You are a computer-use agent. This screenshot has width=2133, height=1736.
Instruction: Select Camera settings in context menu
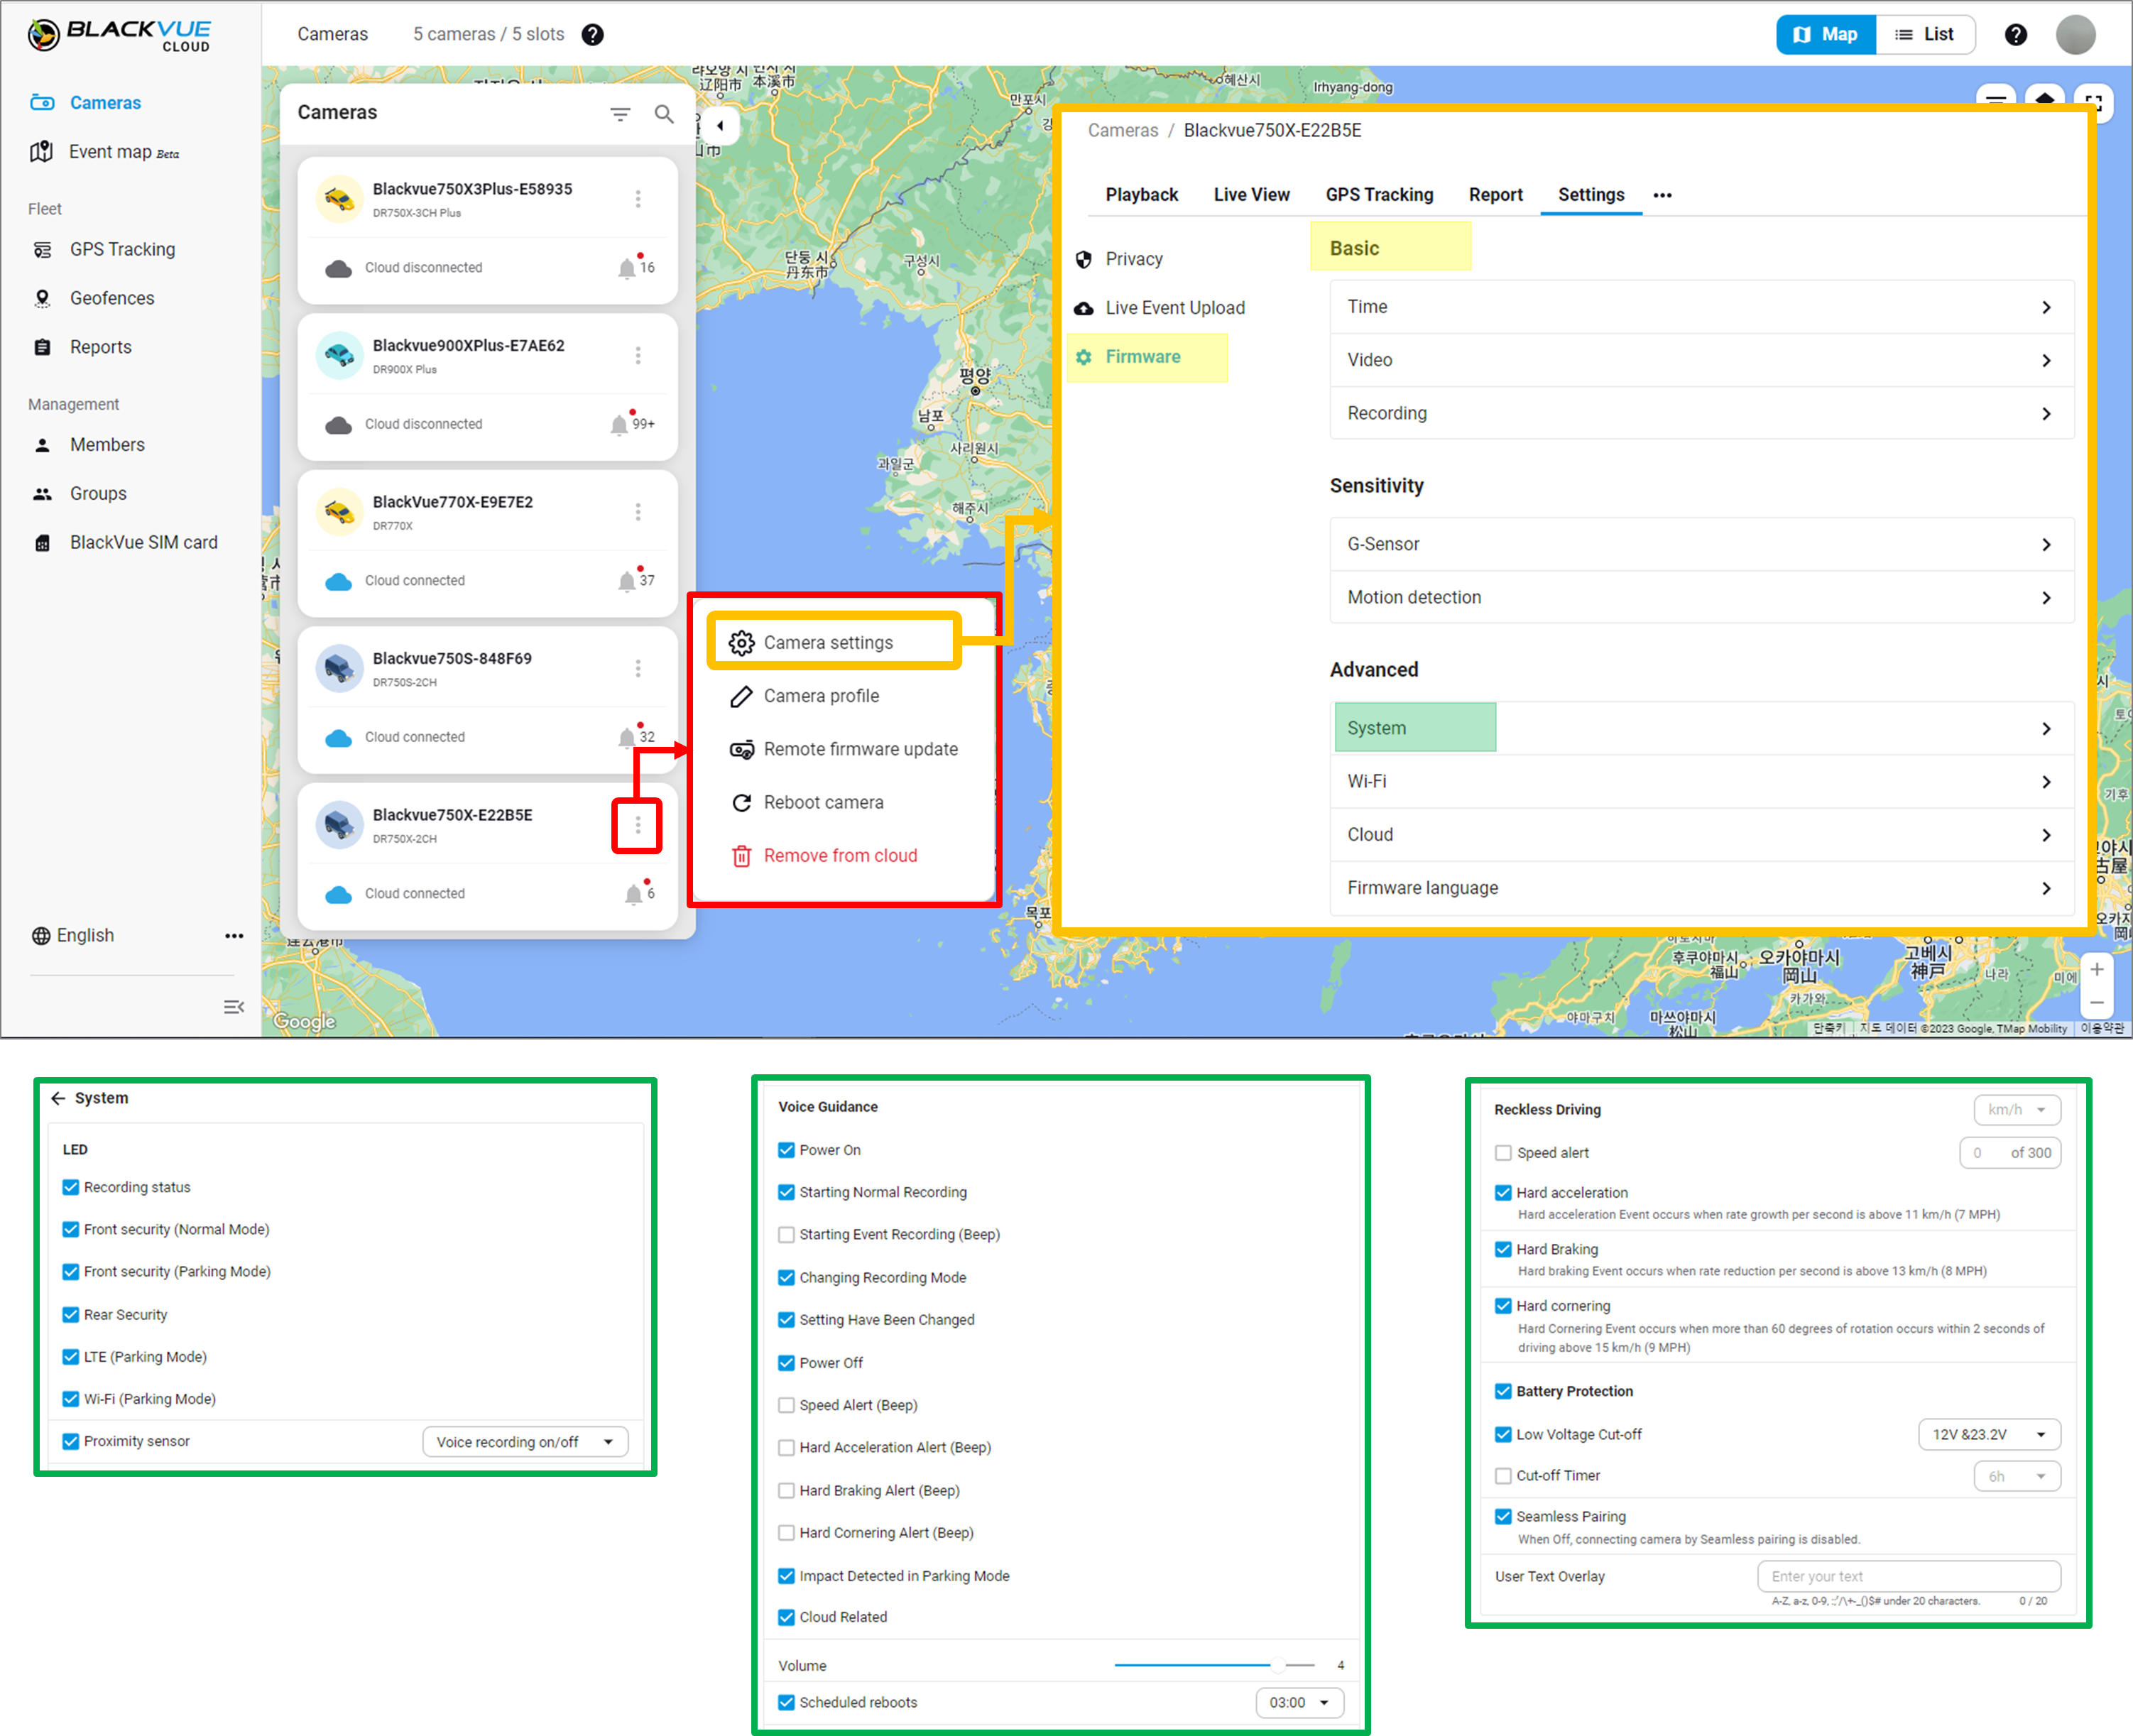pos(833,642)
